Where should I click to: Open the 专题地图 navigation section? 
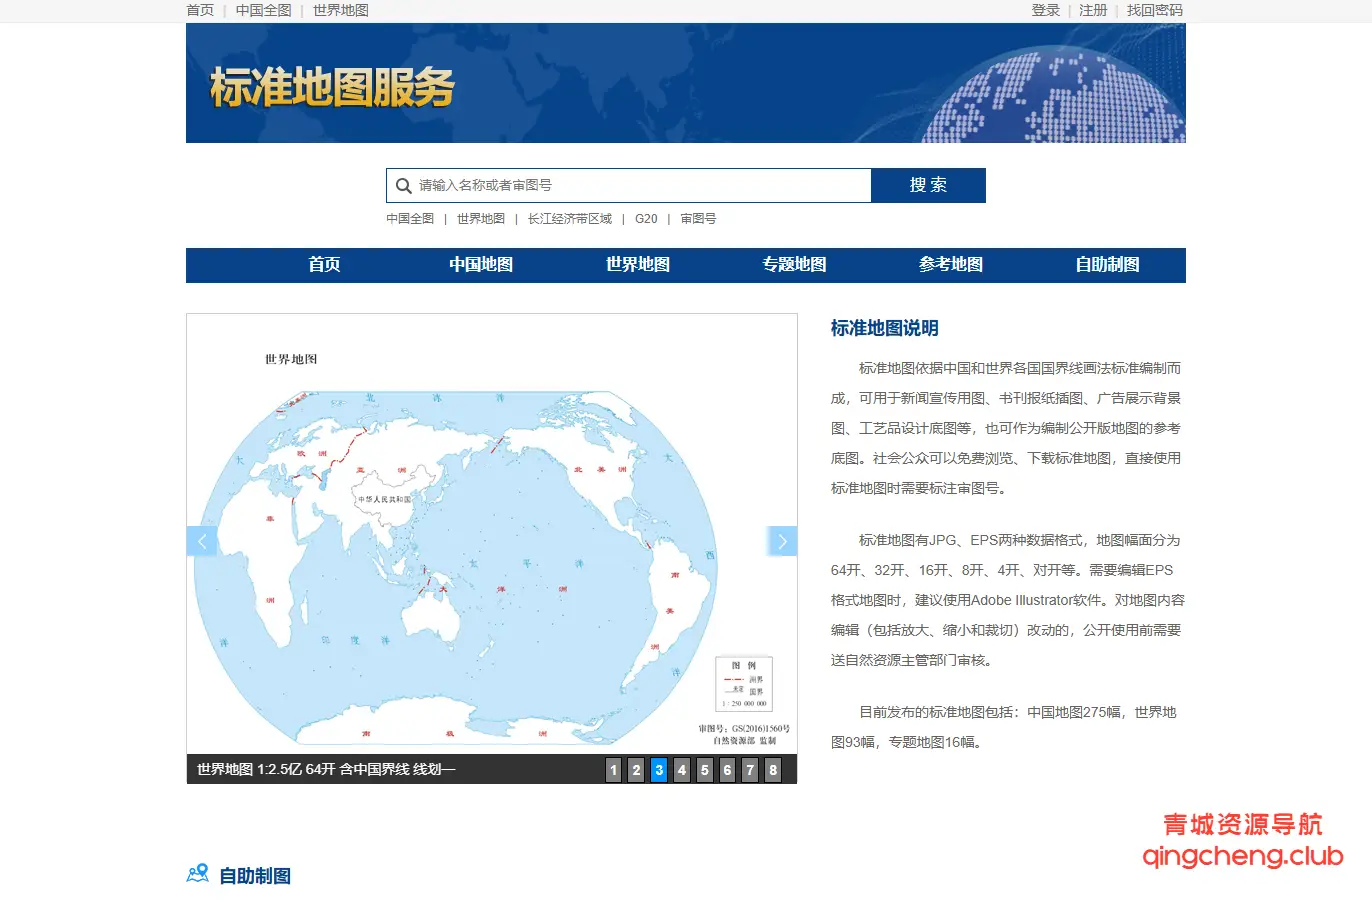794,265
